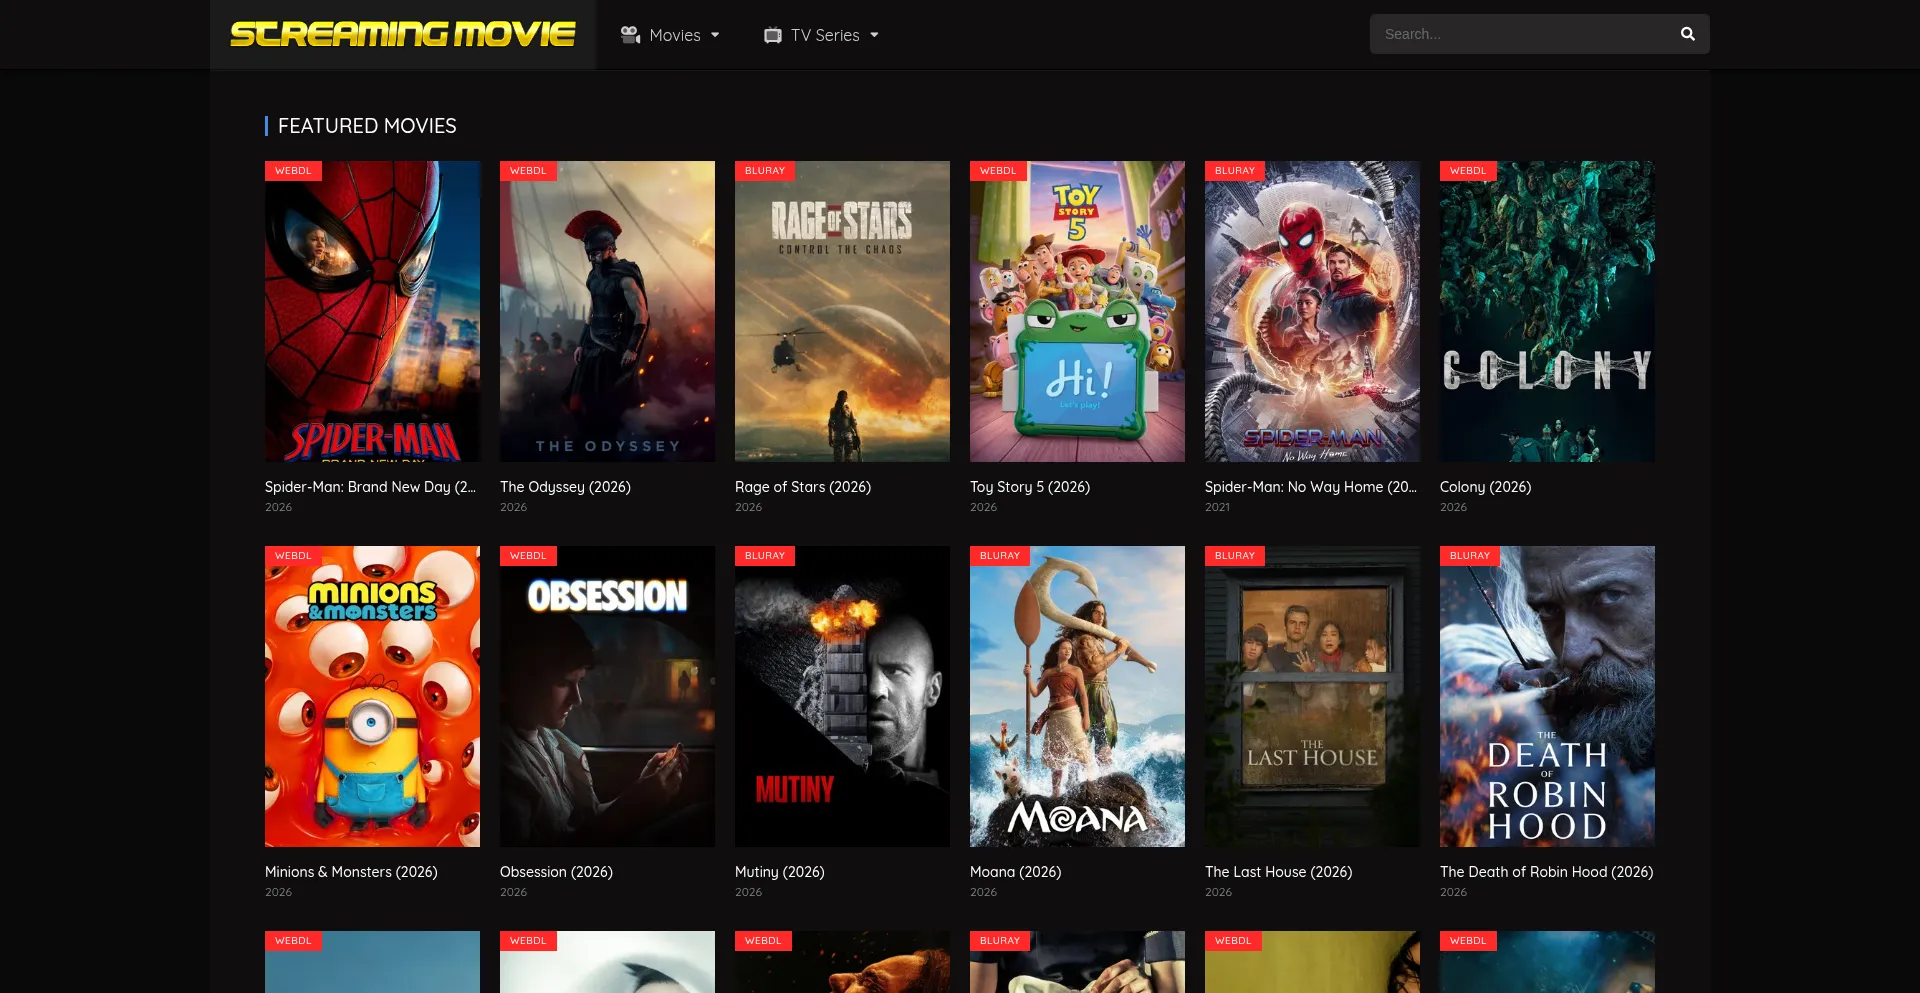Screen dimensions: 1920x993
Task: Open The Death of Robin Hood poster
Action: pyautogui.click(x=1547, y=696)
